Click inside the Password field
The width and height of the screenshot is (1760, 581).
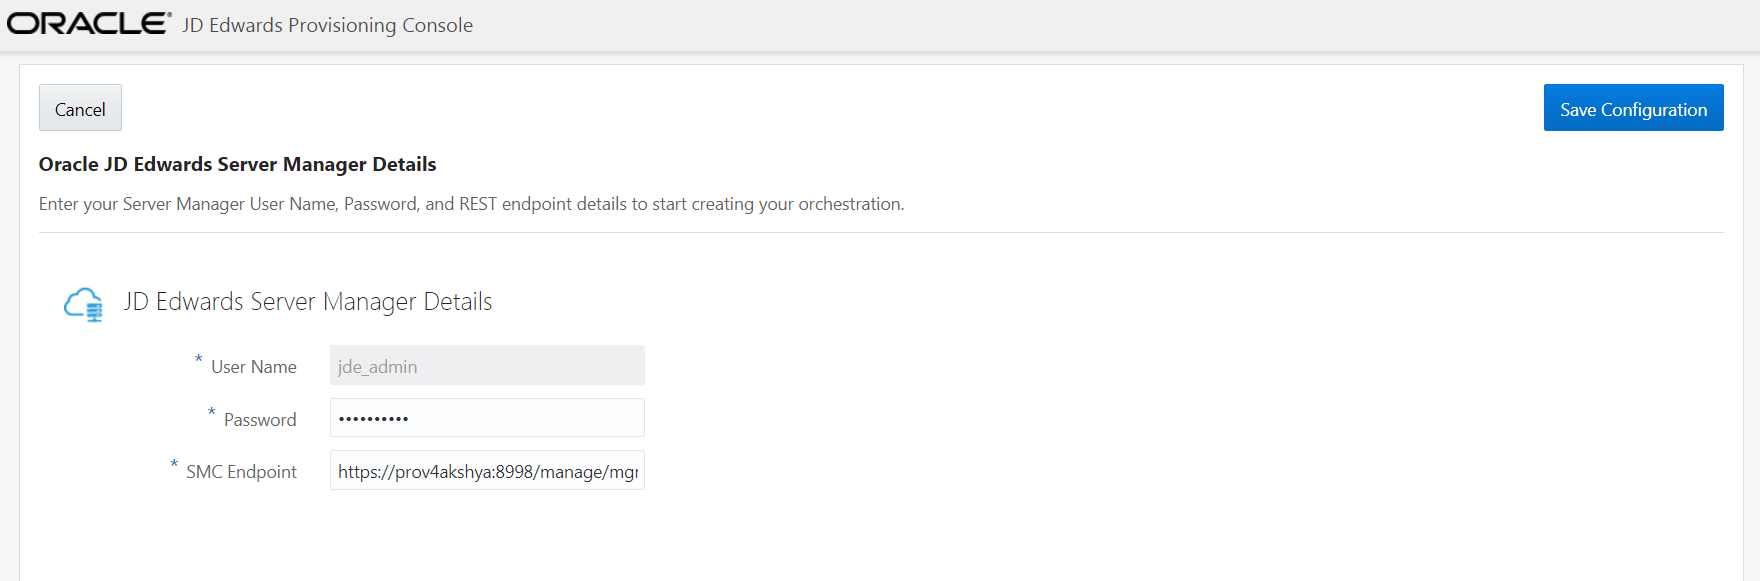pyautogui.click(x=487, y=417)
